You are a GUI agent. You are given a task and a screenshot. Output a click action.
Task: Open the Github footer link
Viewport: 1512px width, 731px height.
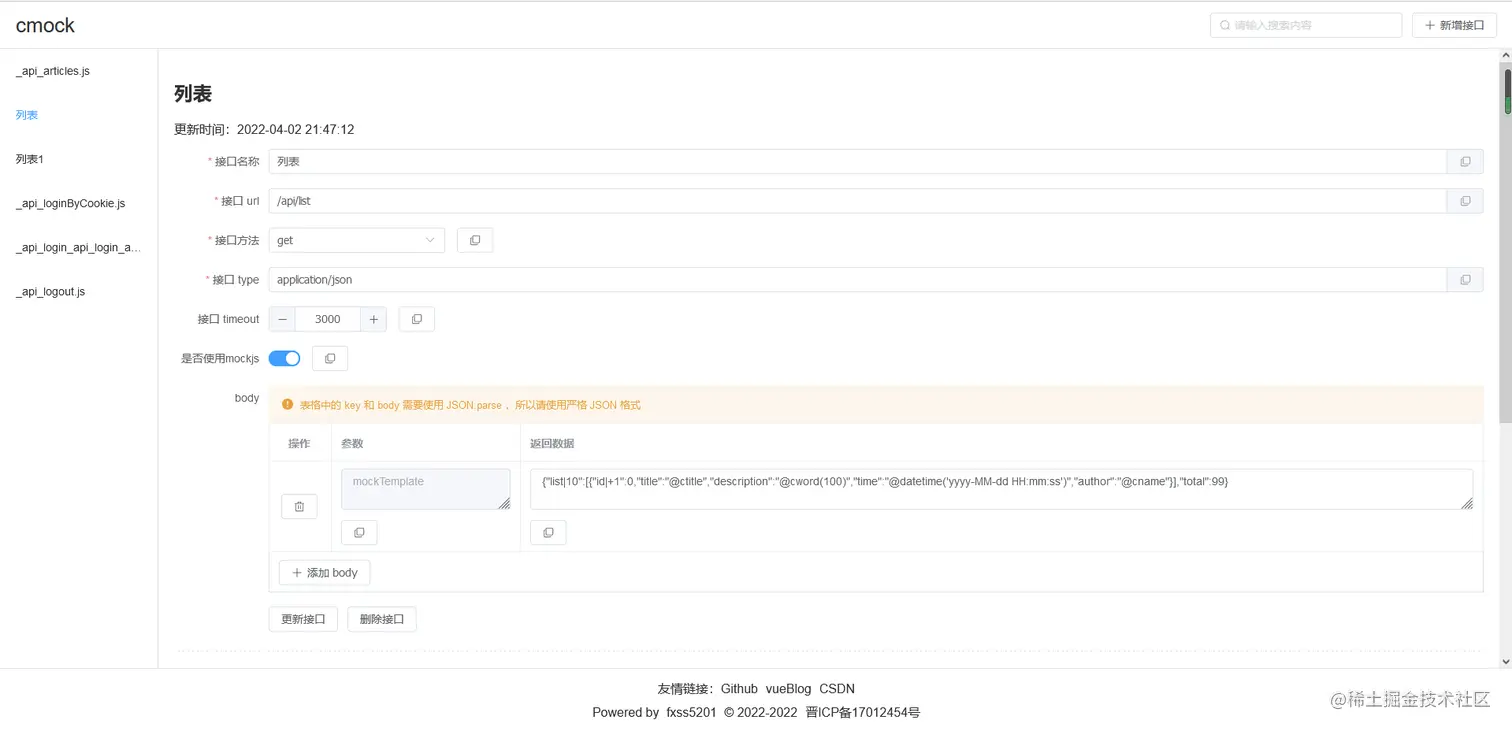(739, 689)
